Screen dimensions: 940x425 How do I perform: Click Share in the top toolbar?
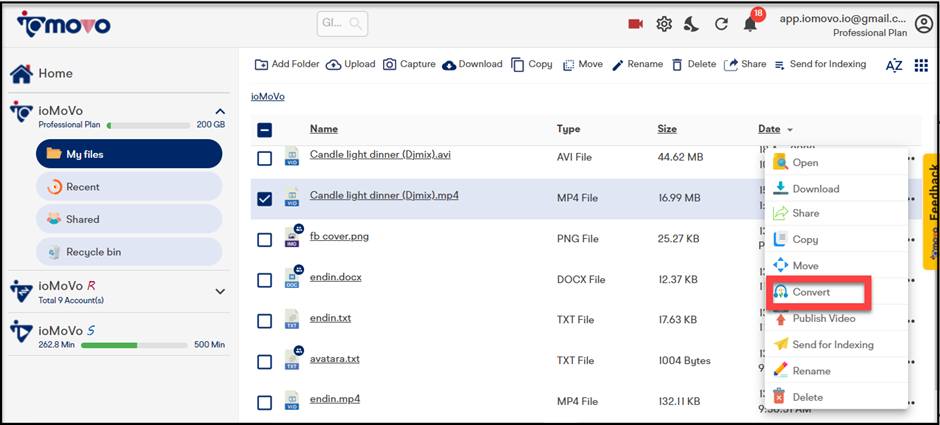coord(745,64)
